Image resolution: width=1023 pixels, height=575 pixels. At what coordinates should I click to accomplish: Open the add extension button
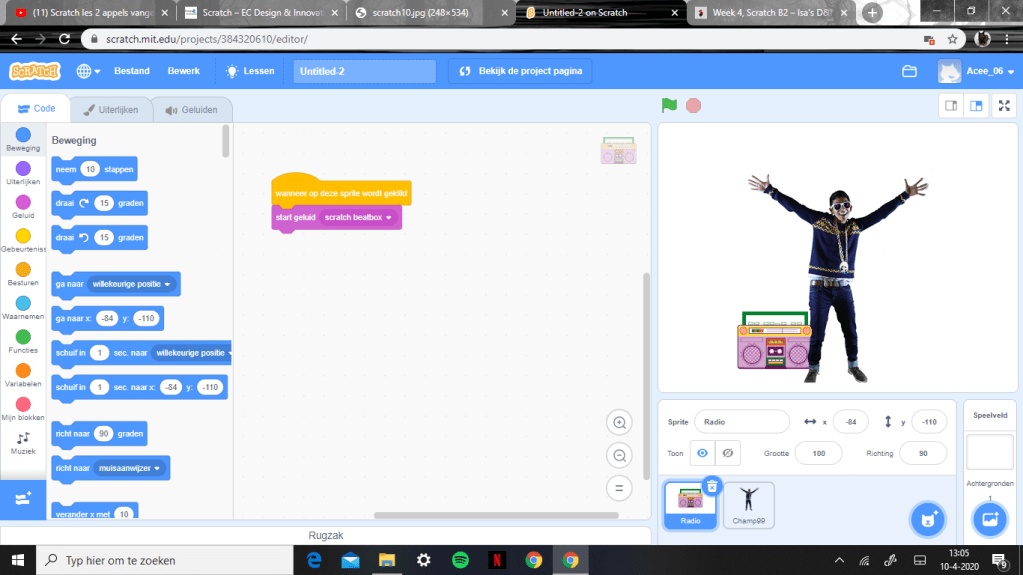coord(23,498)
